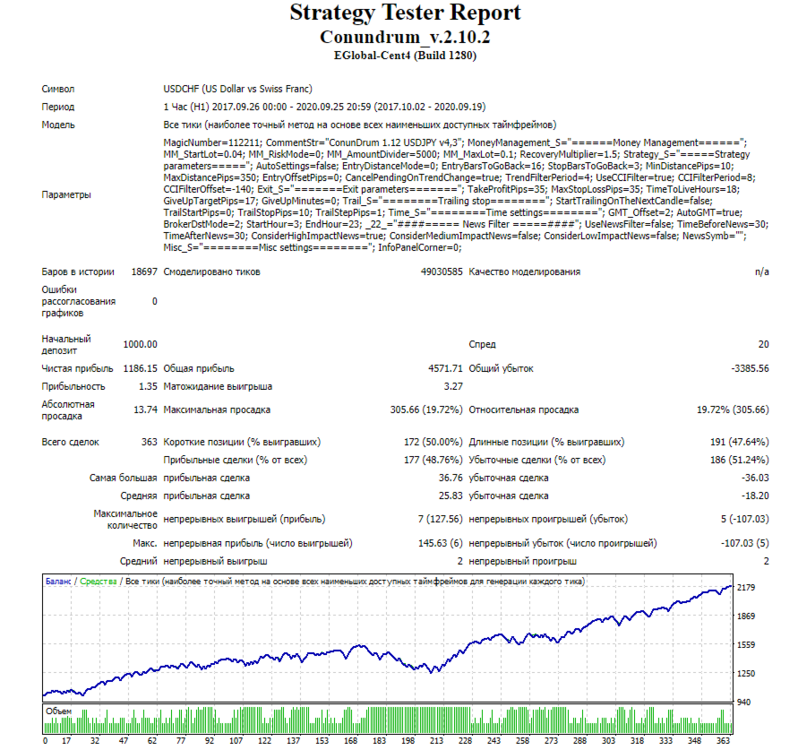The image size is (798, 750).
Task: Click the 'Период' label
Action: tap(58, 107)
